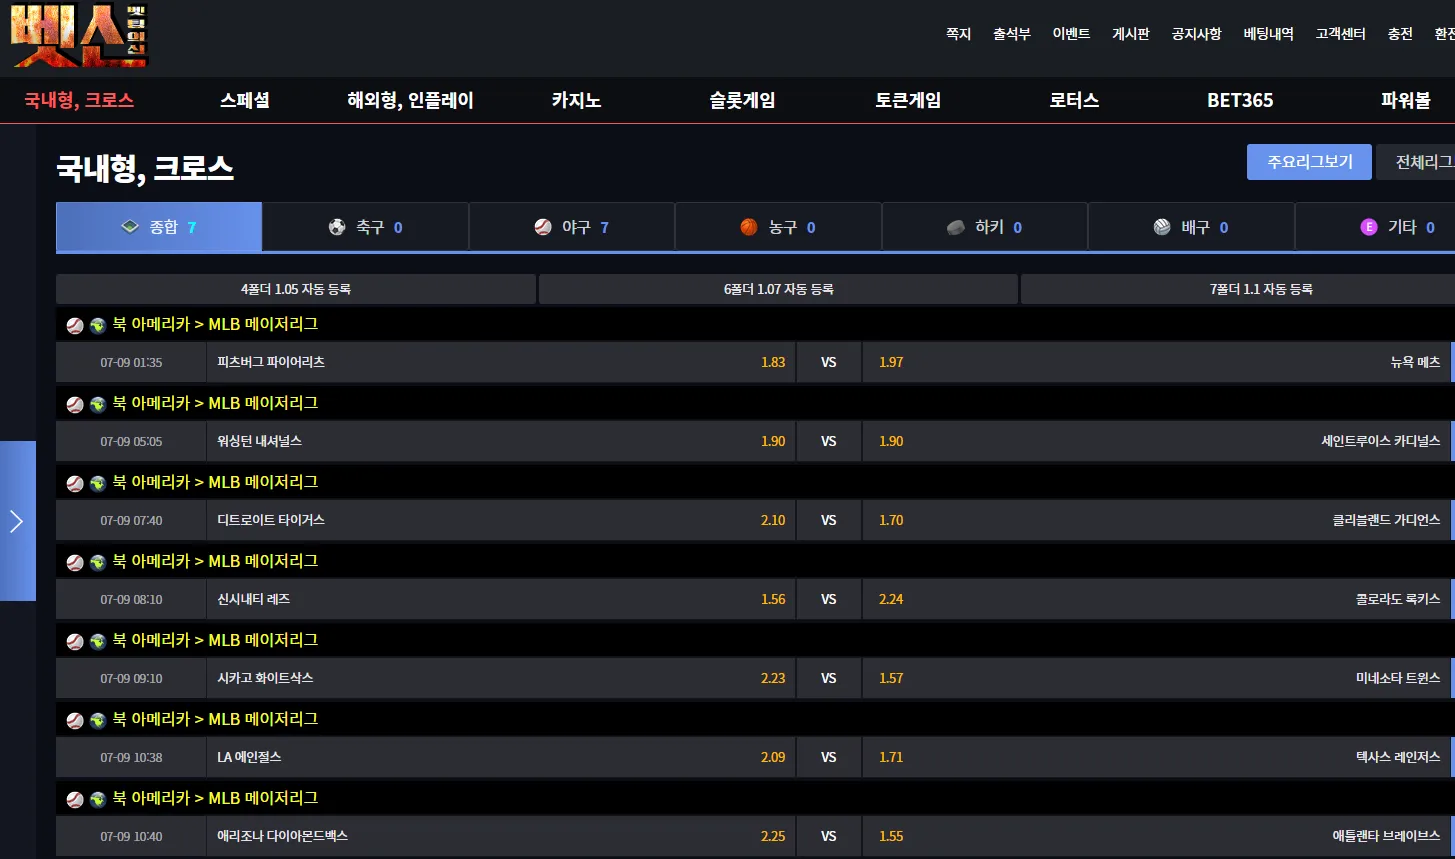The width and height of the screenshot is (1455, 859).
Task: Bet on 애리조나 다이아몬드백스 at 2.25
Action: pyautogui.click(x=501, y=836)
